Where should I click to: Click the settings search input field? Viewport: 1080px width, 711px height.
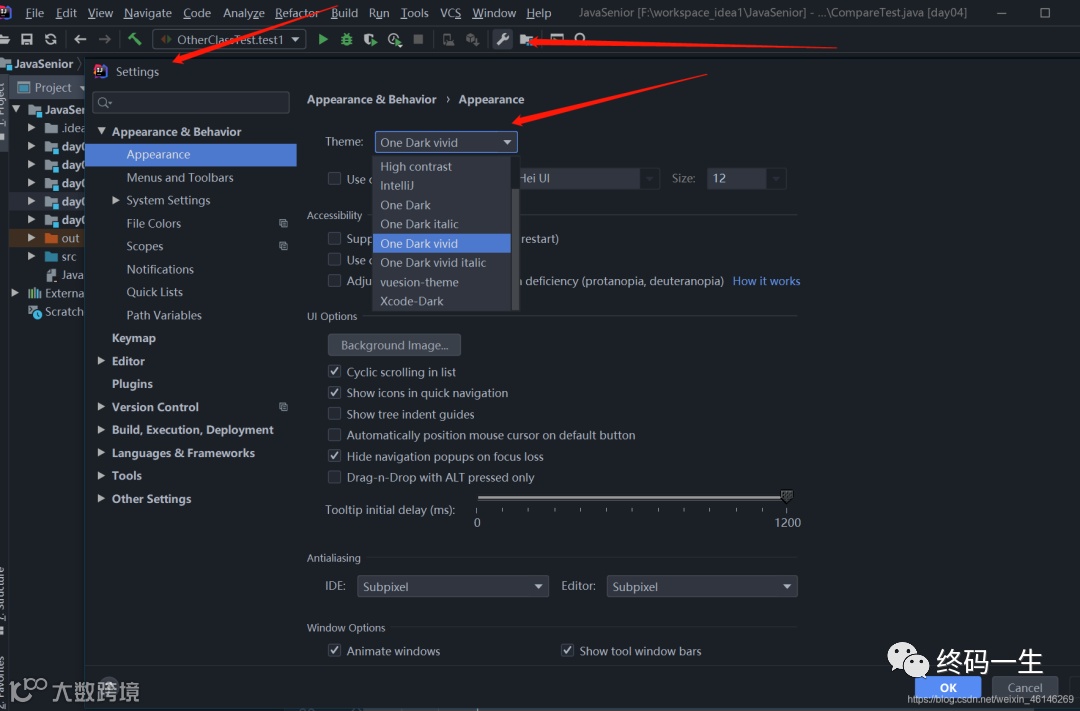(191, 102)
